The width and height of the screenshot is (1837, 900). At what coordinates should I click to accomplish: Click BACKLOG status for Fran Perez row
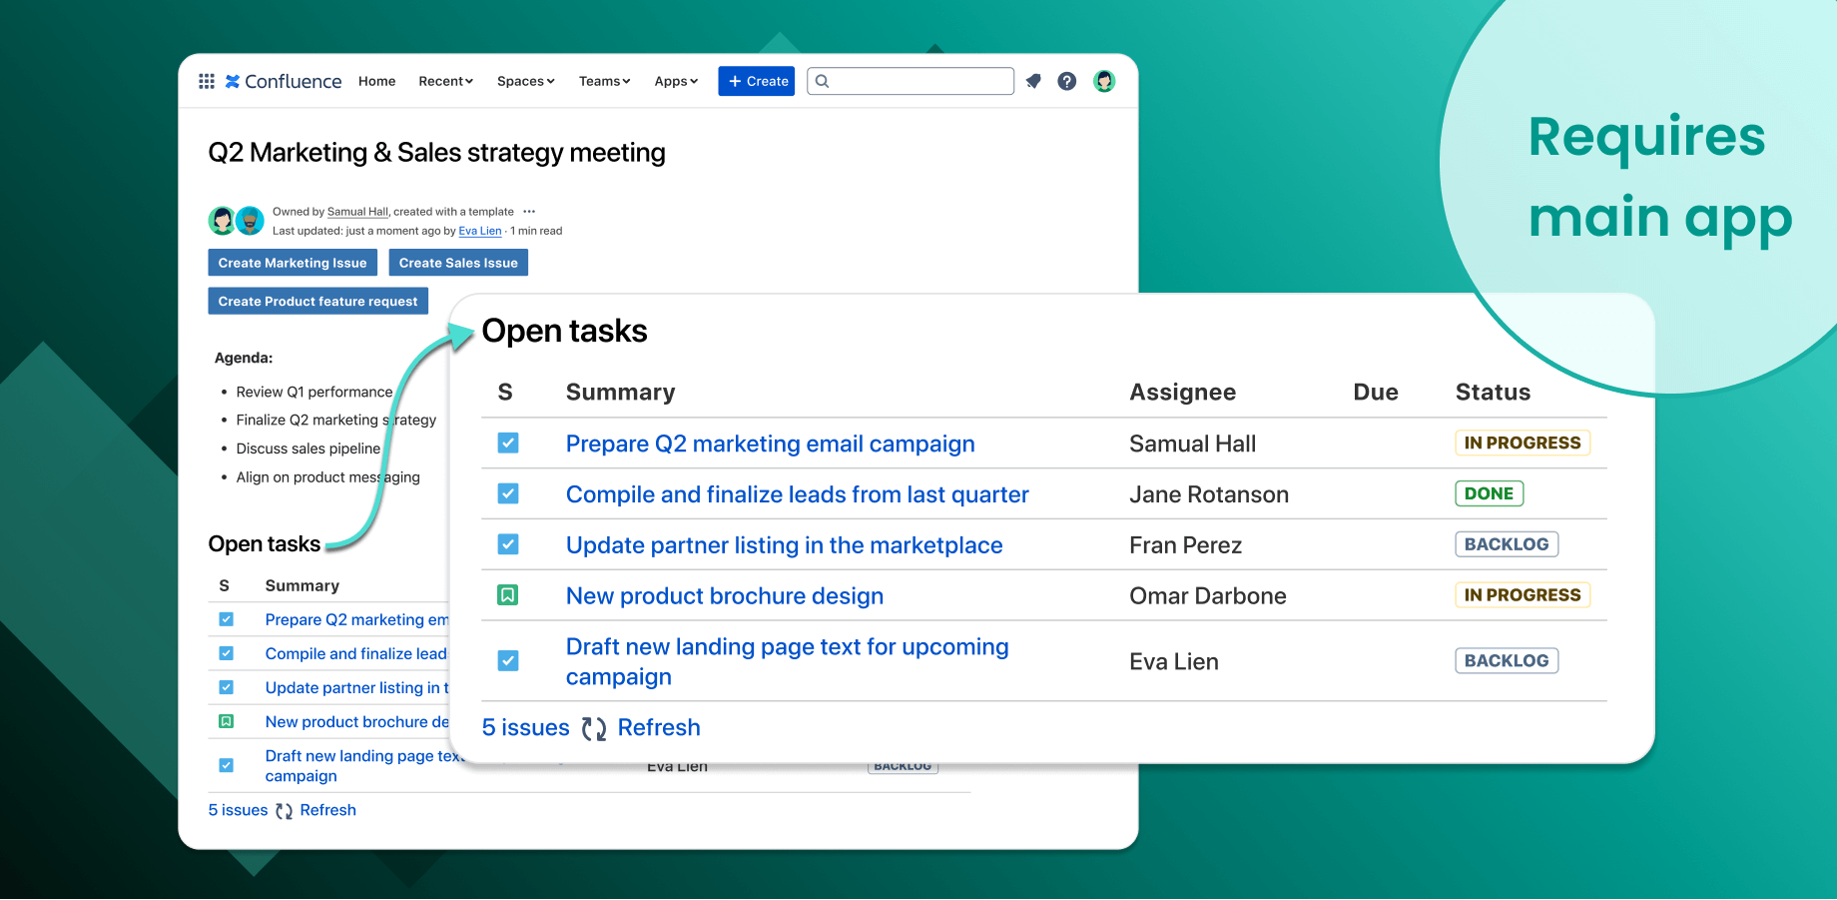point(1506,544)
